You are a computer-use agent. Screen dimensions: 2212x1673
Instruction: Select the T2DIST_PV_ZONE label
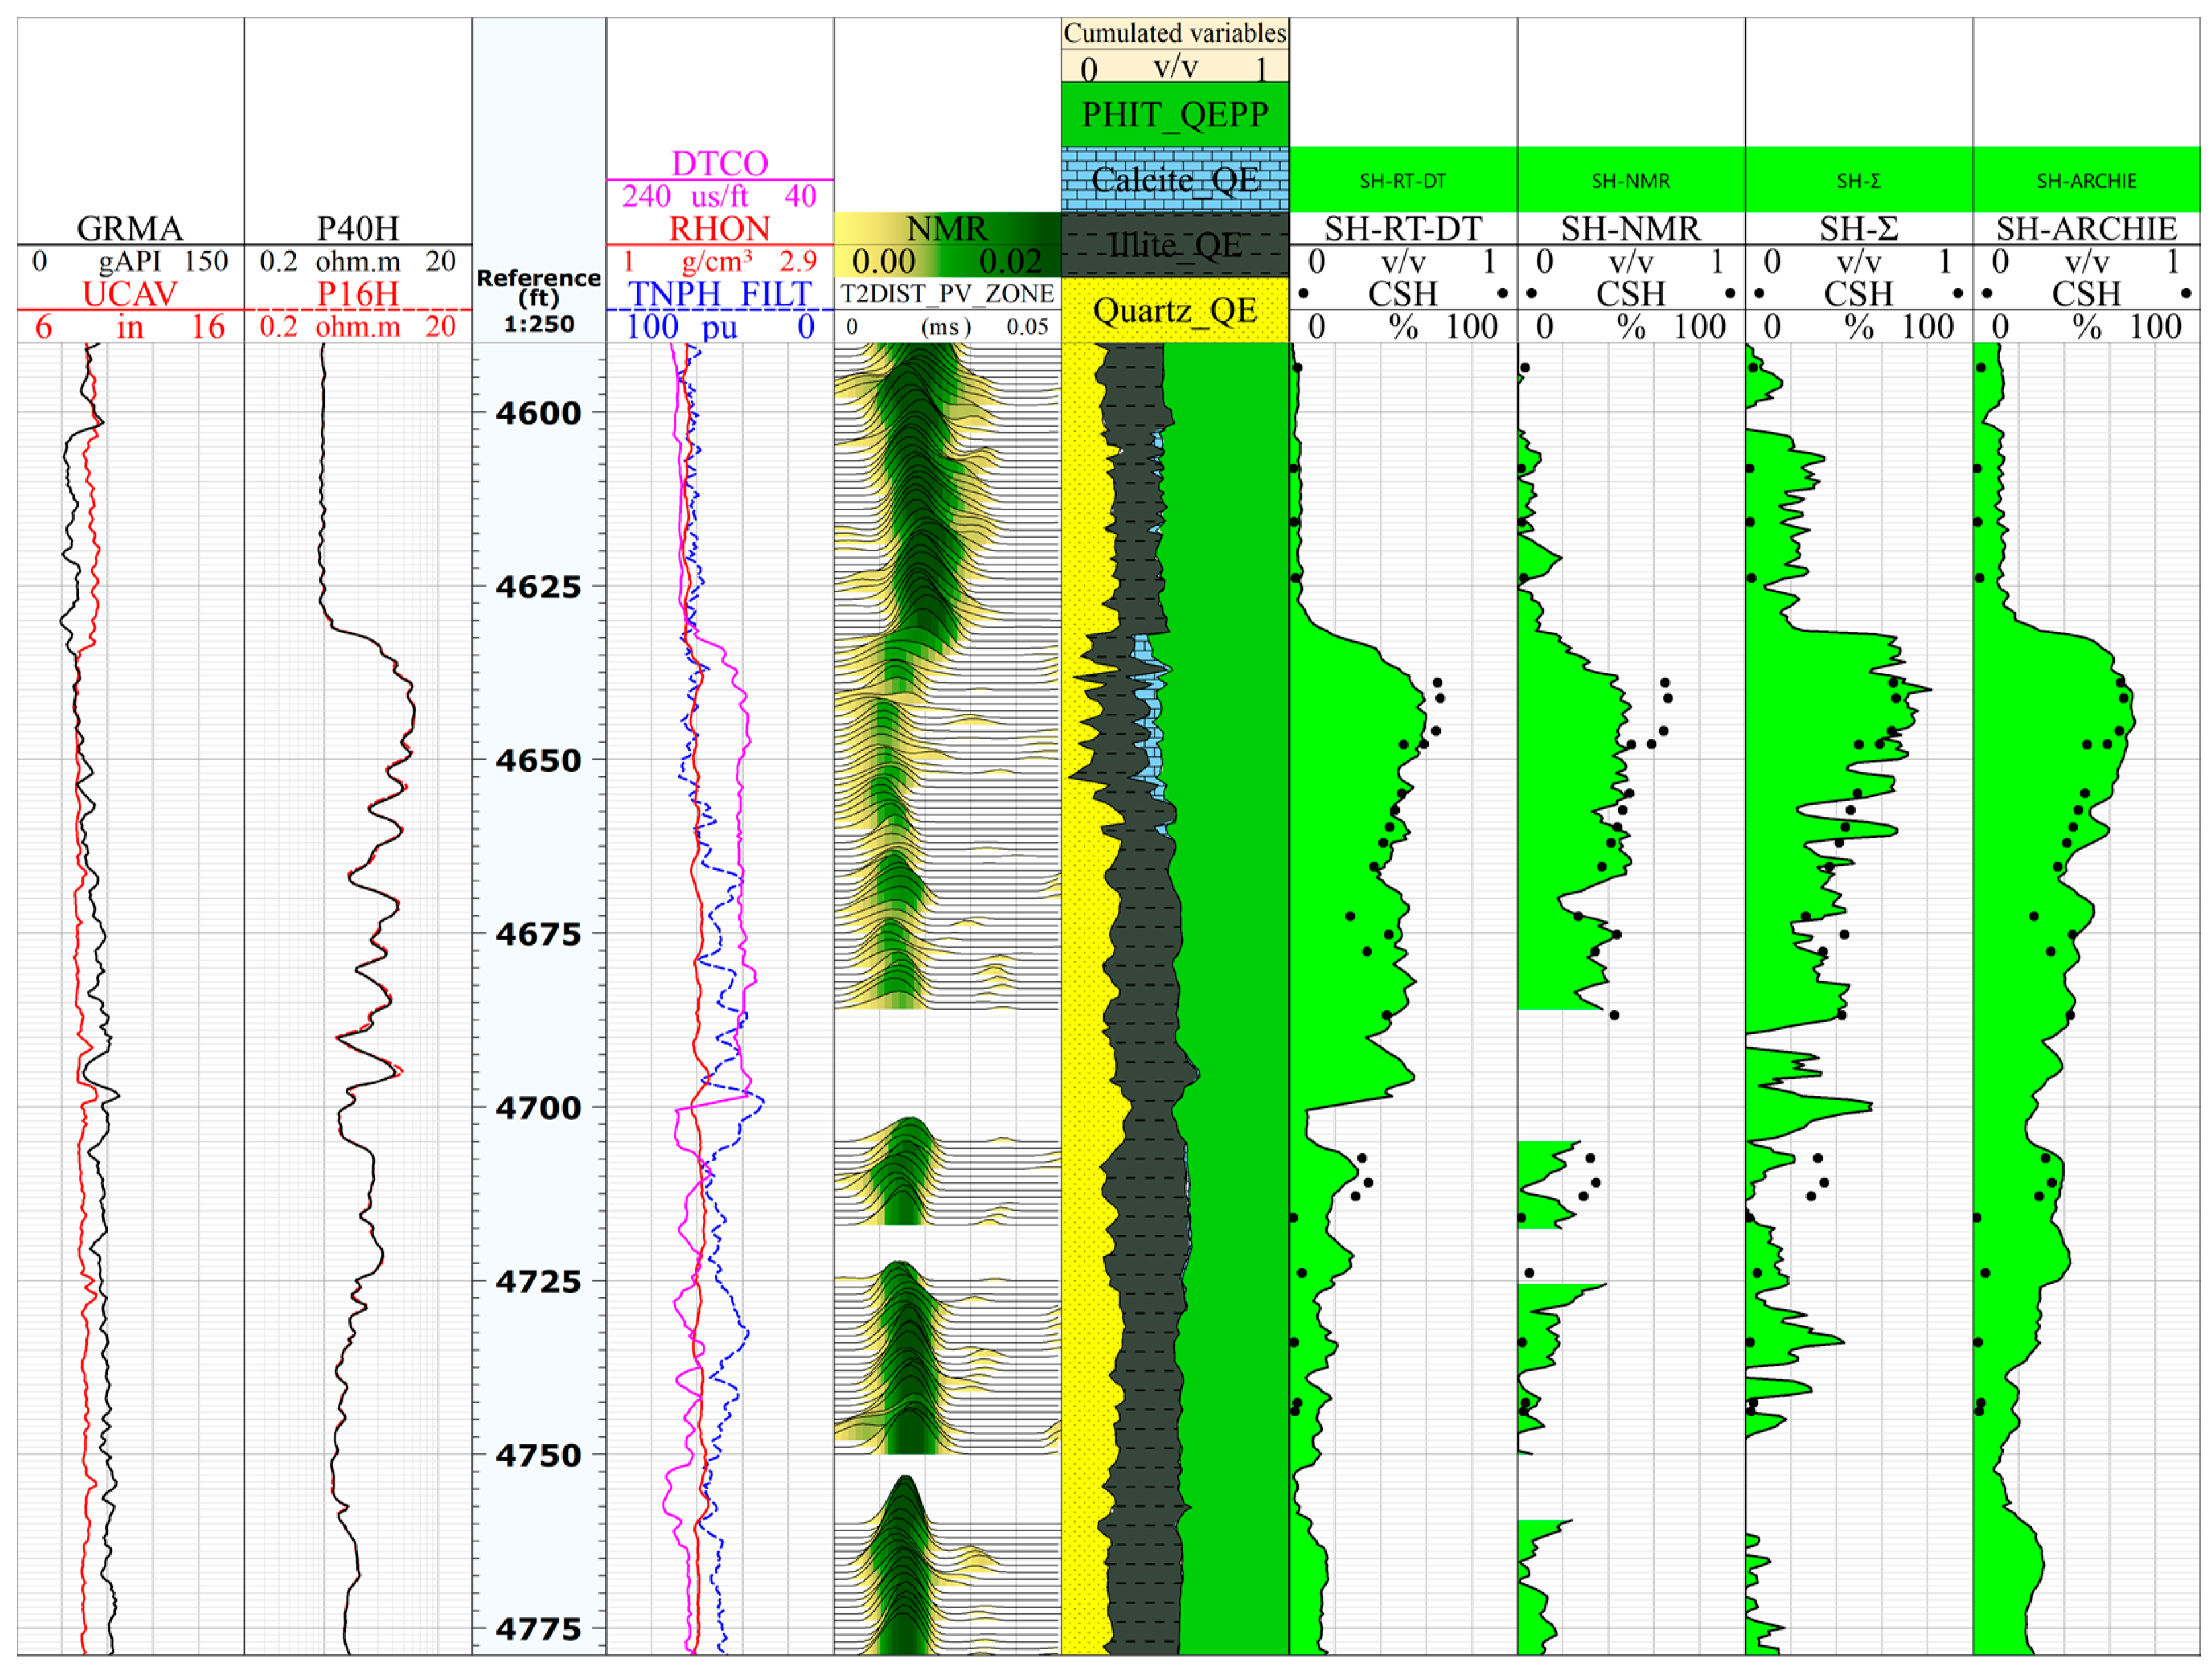point(947,294)
